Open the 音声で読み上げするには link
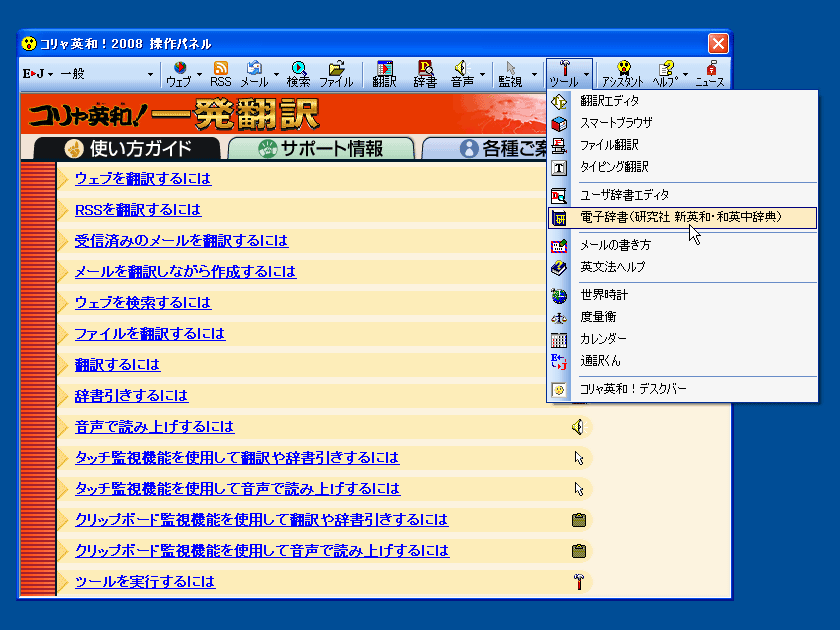The height and width of the screenshot is (630, 840). [x=155, y=427]
